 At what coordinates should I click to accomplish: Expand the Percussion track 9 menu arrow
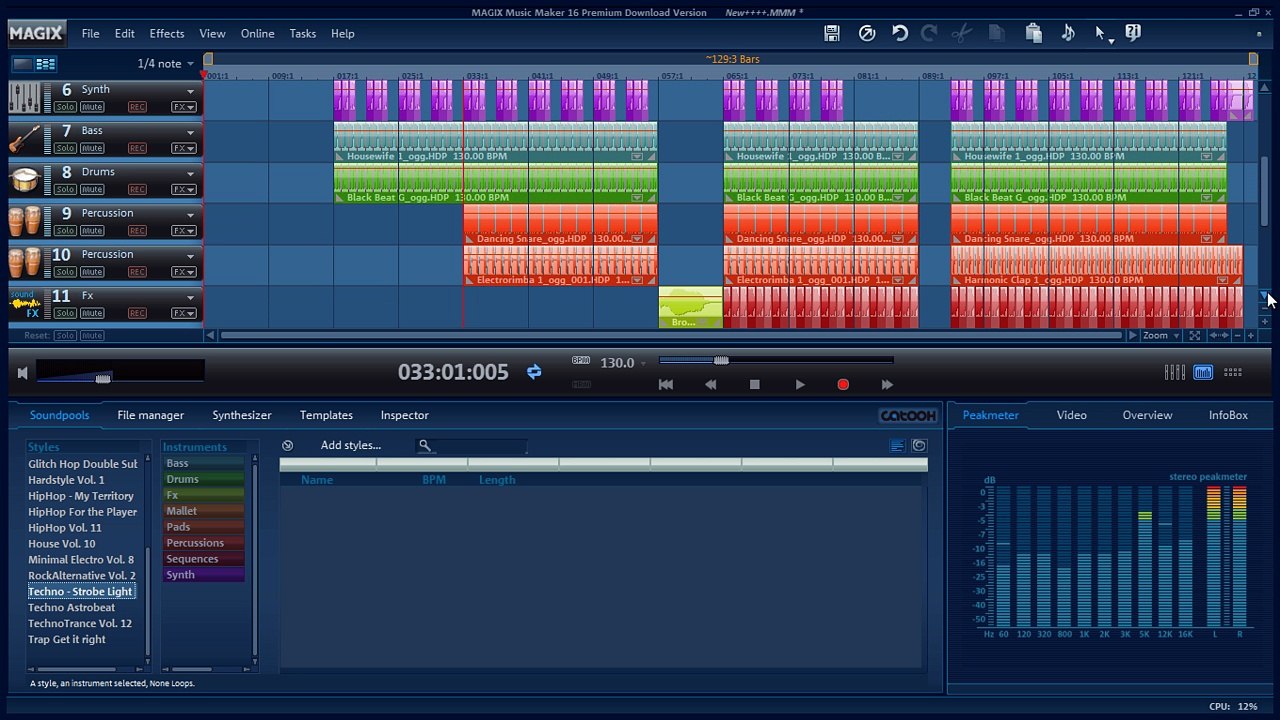190,214
